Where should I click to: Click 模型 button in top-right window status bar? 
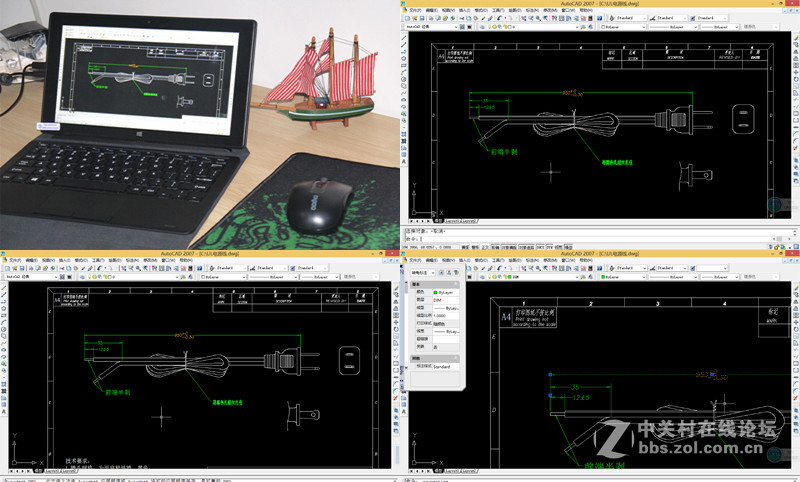[x=568, y=247]
